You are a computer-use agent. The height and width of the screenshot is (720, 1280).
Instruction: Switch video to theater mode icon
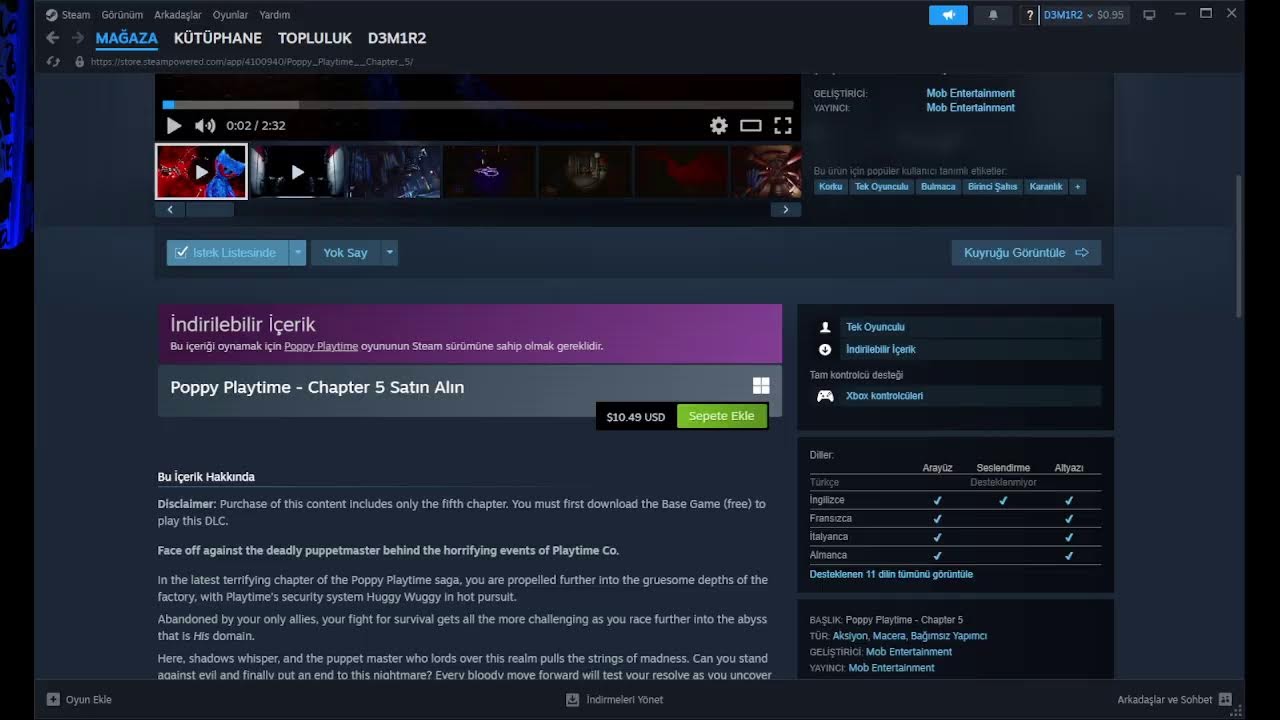[751, 126]
